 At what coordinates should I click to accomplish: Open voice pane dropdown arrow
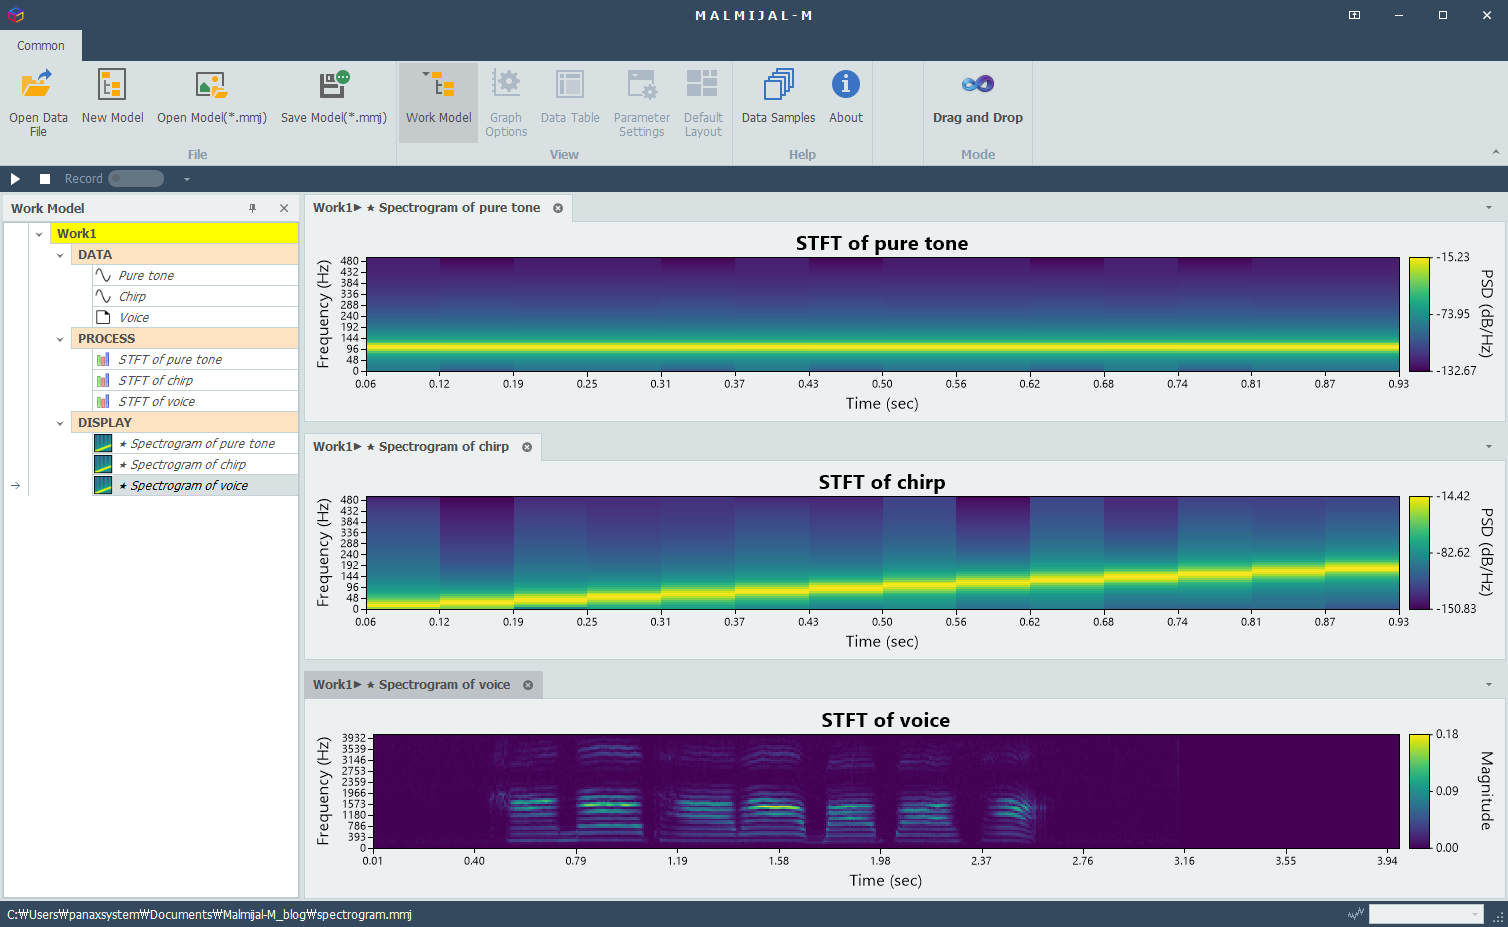click(1489, 685)
